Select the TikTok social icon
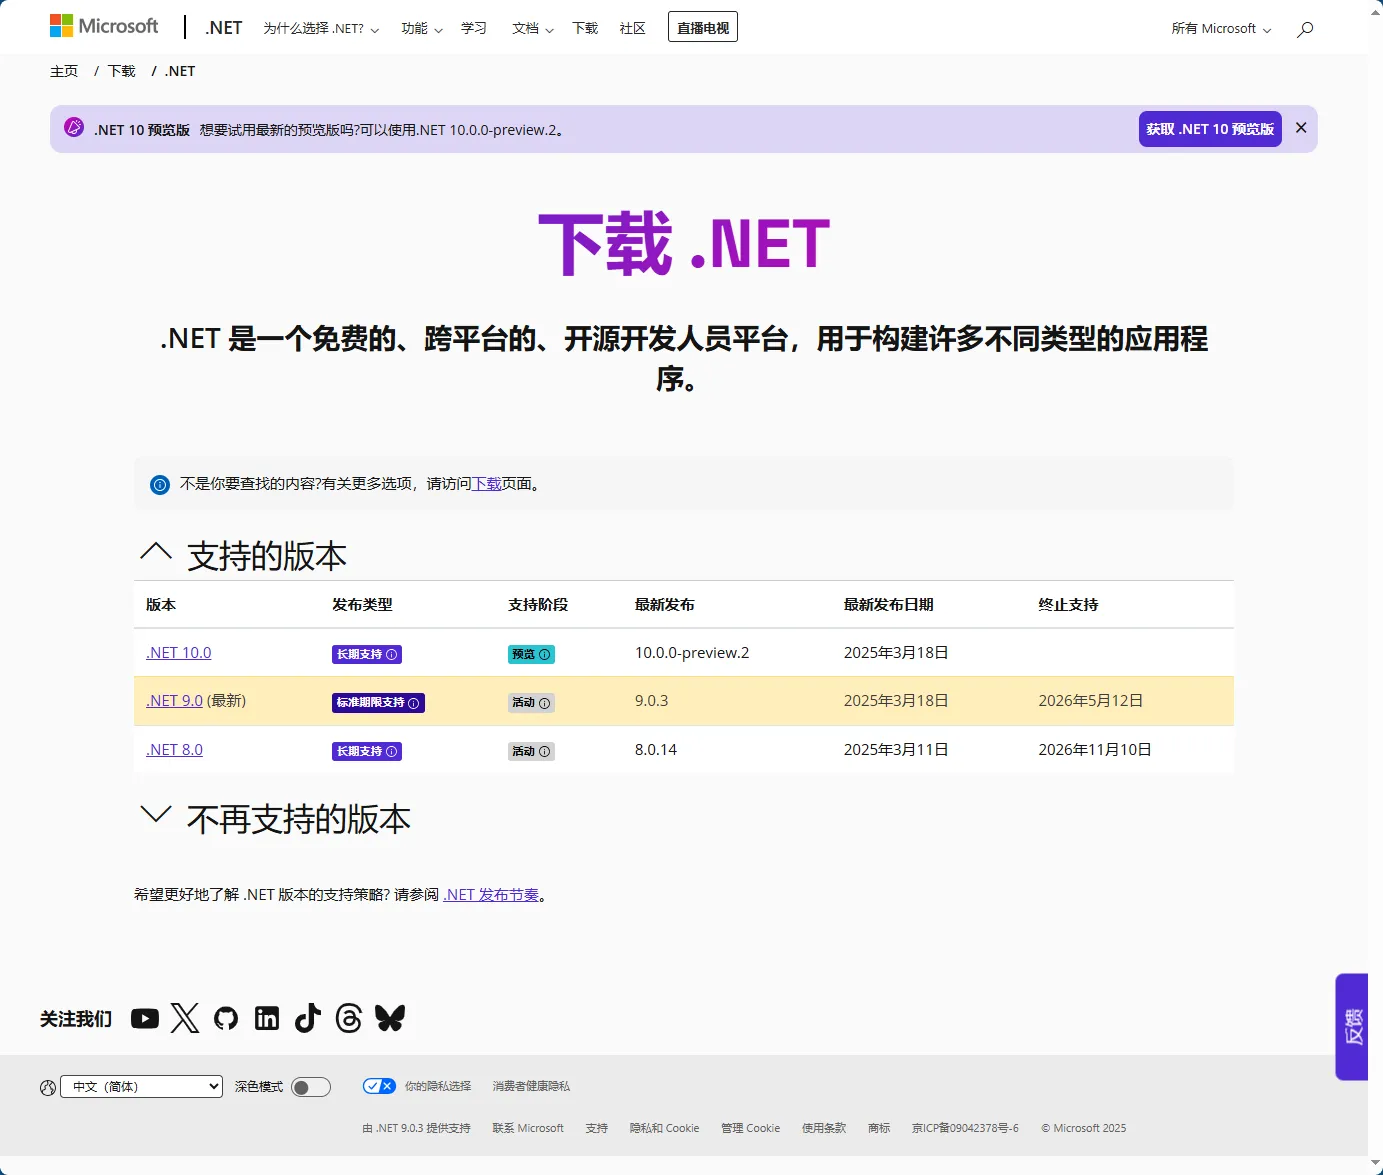1383x1175 pixels. click(x=307, y=1018)
